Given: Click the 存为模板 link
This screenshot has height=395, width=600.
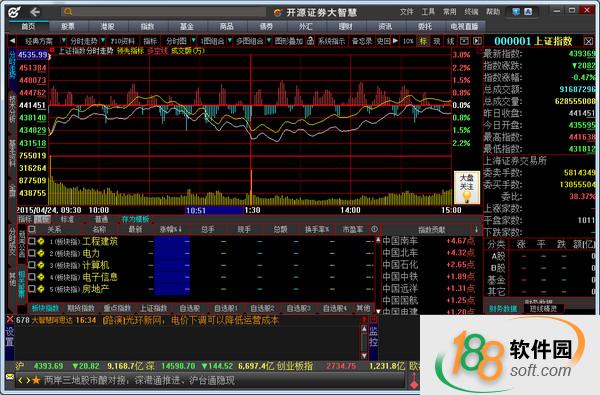Looking at the screenshot, I should tap(135, 219).
